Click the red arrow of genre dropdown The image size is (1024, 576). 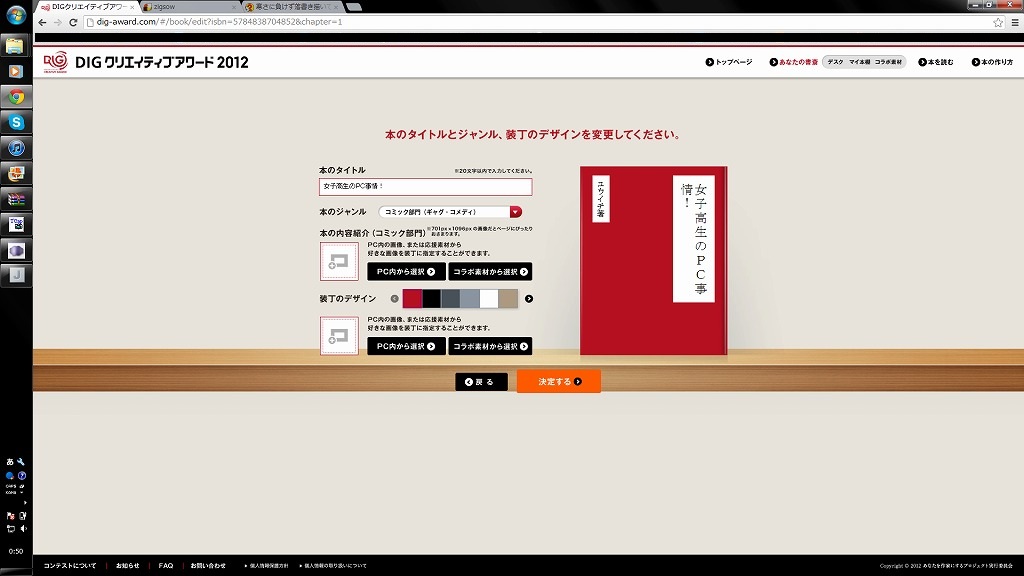coord(516,212)
